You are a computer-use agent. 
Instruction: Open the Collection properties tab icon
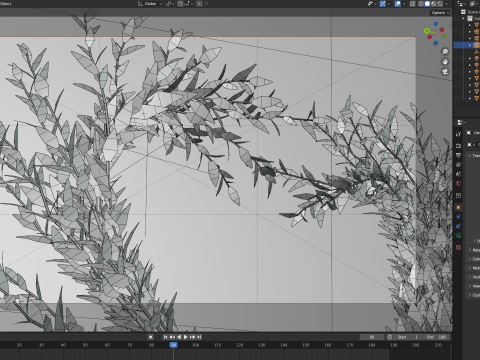pyautogui.click(x=459, y=195)
